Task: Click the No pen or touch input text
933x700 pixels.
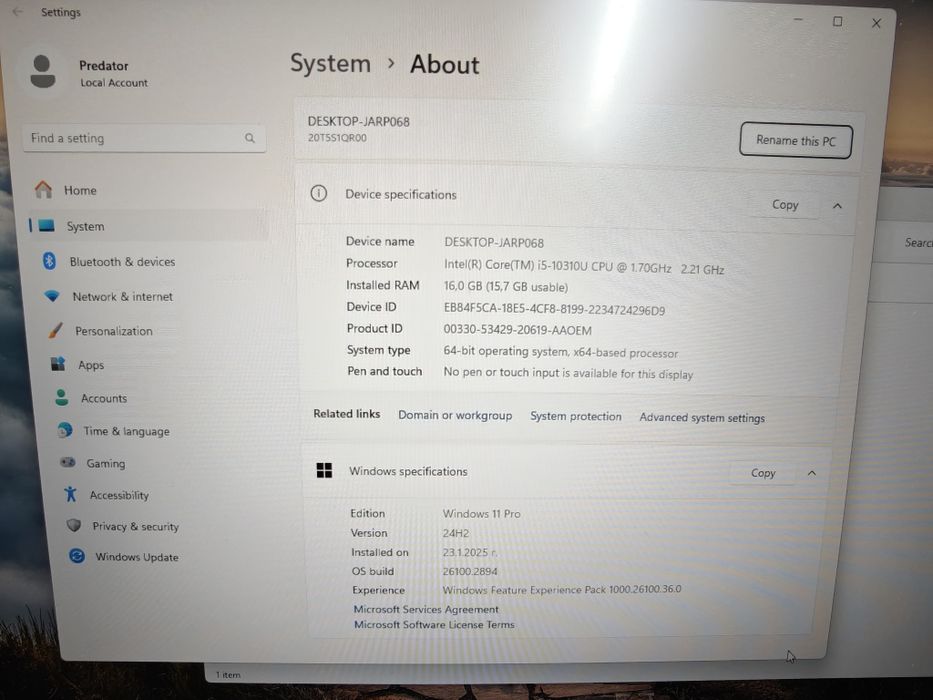Action: (568, 373)
